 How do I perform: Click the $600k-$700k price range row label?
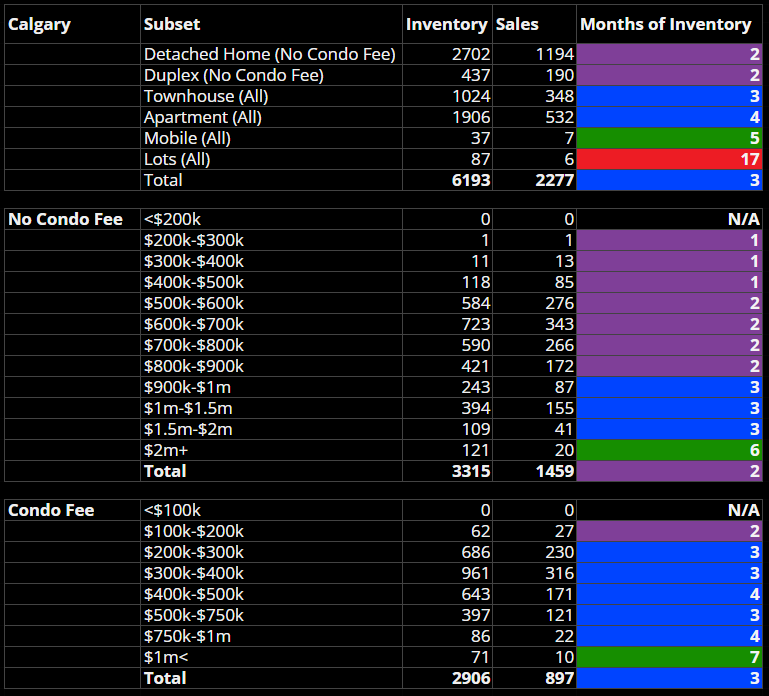click(193, 324)
